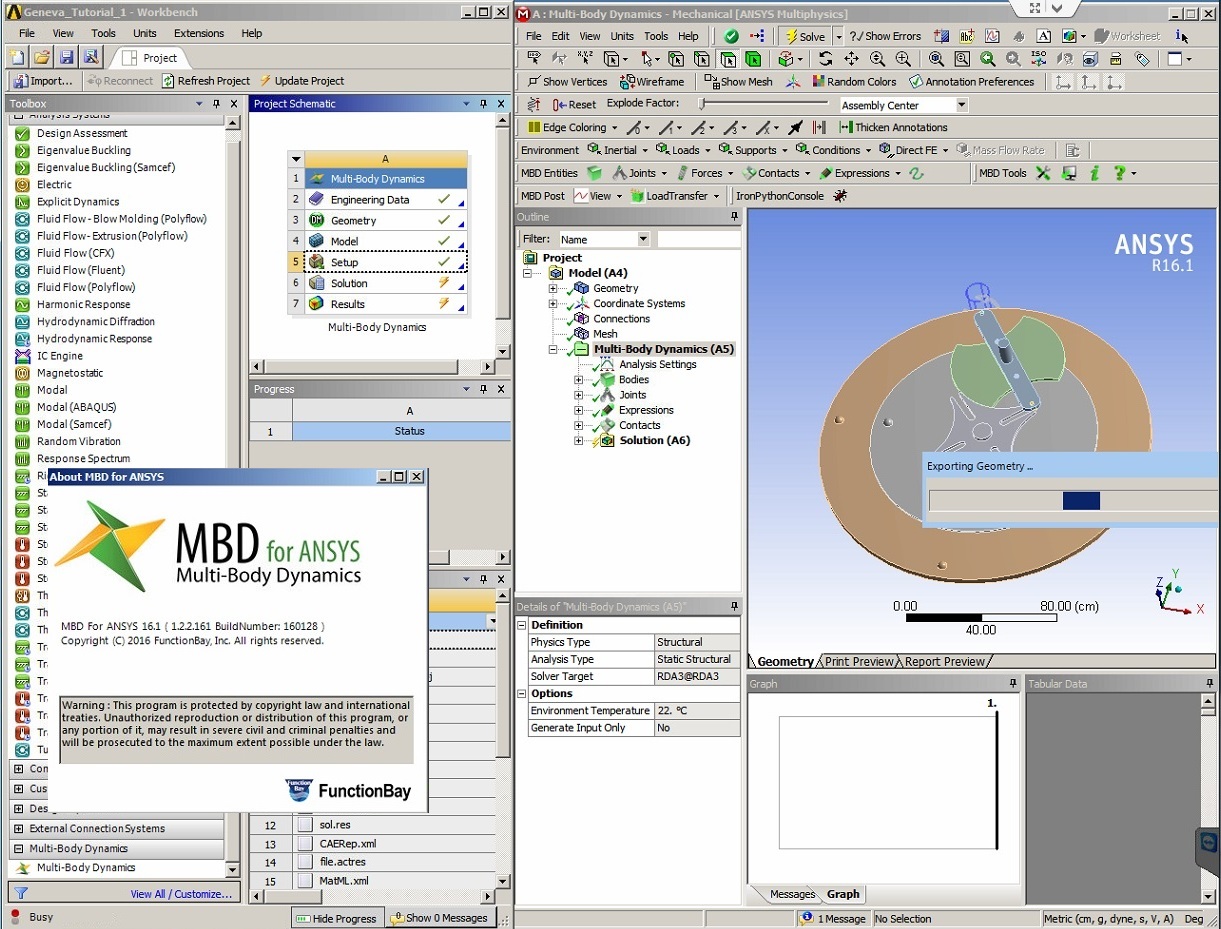Click Refresh Project button
Viewport: 1221px width, 929px height.
tap(206, 81)
